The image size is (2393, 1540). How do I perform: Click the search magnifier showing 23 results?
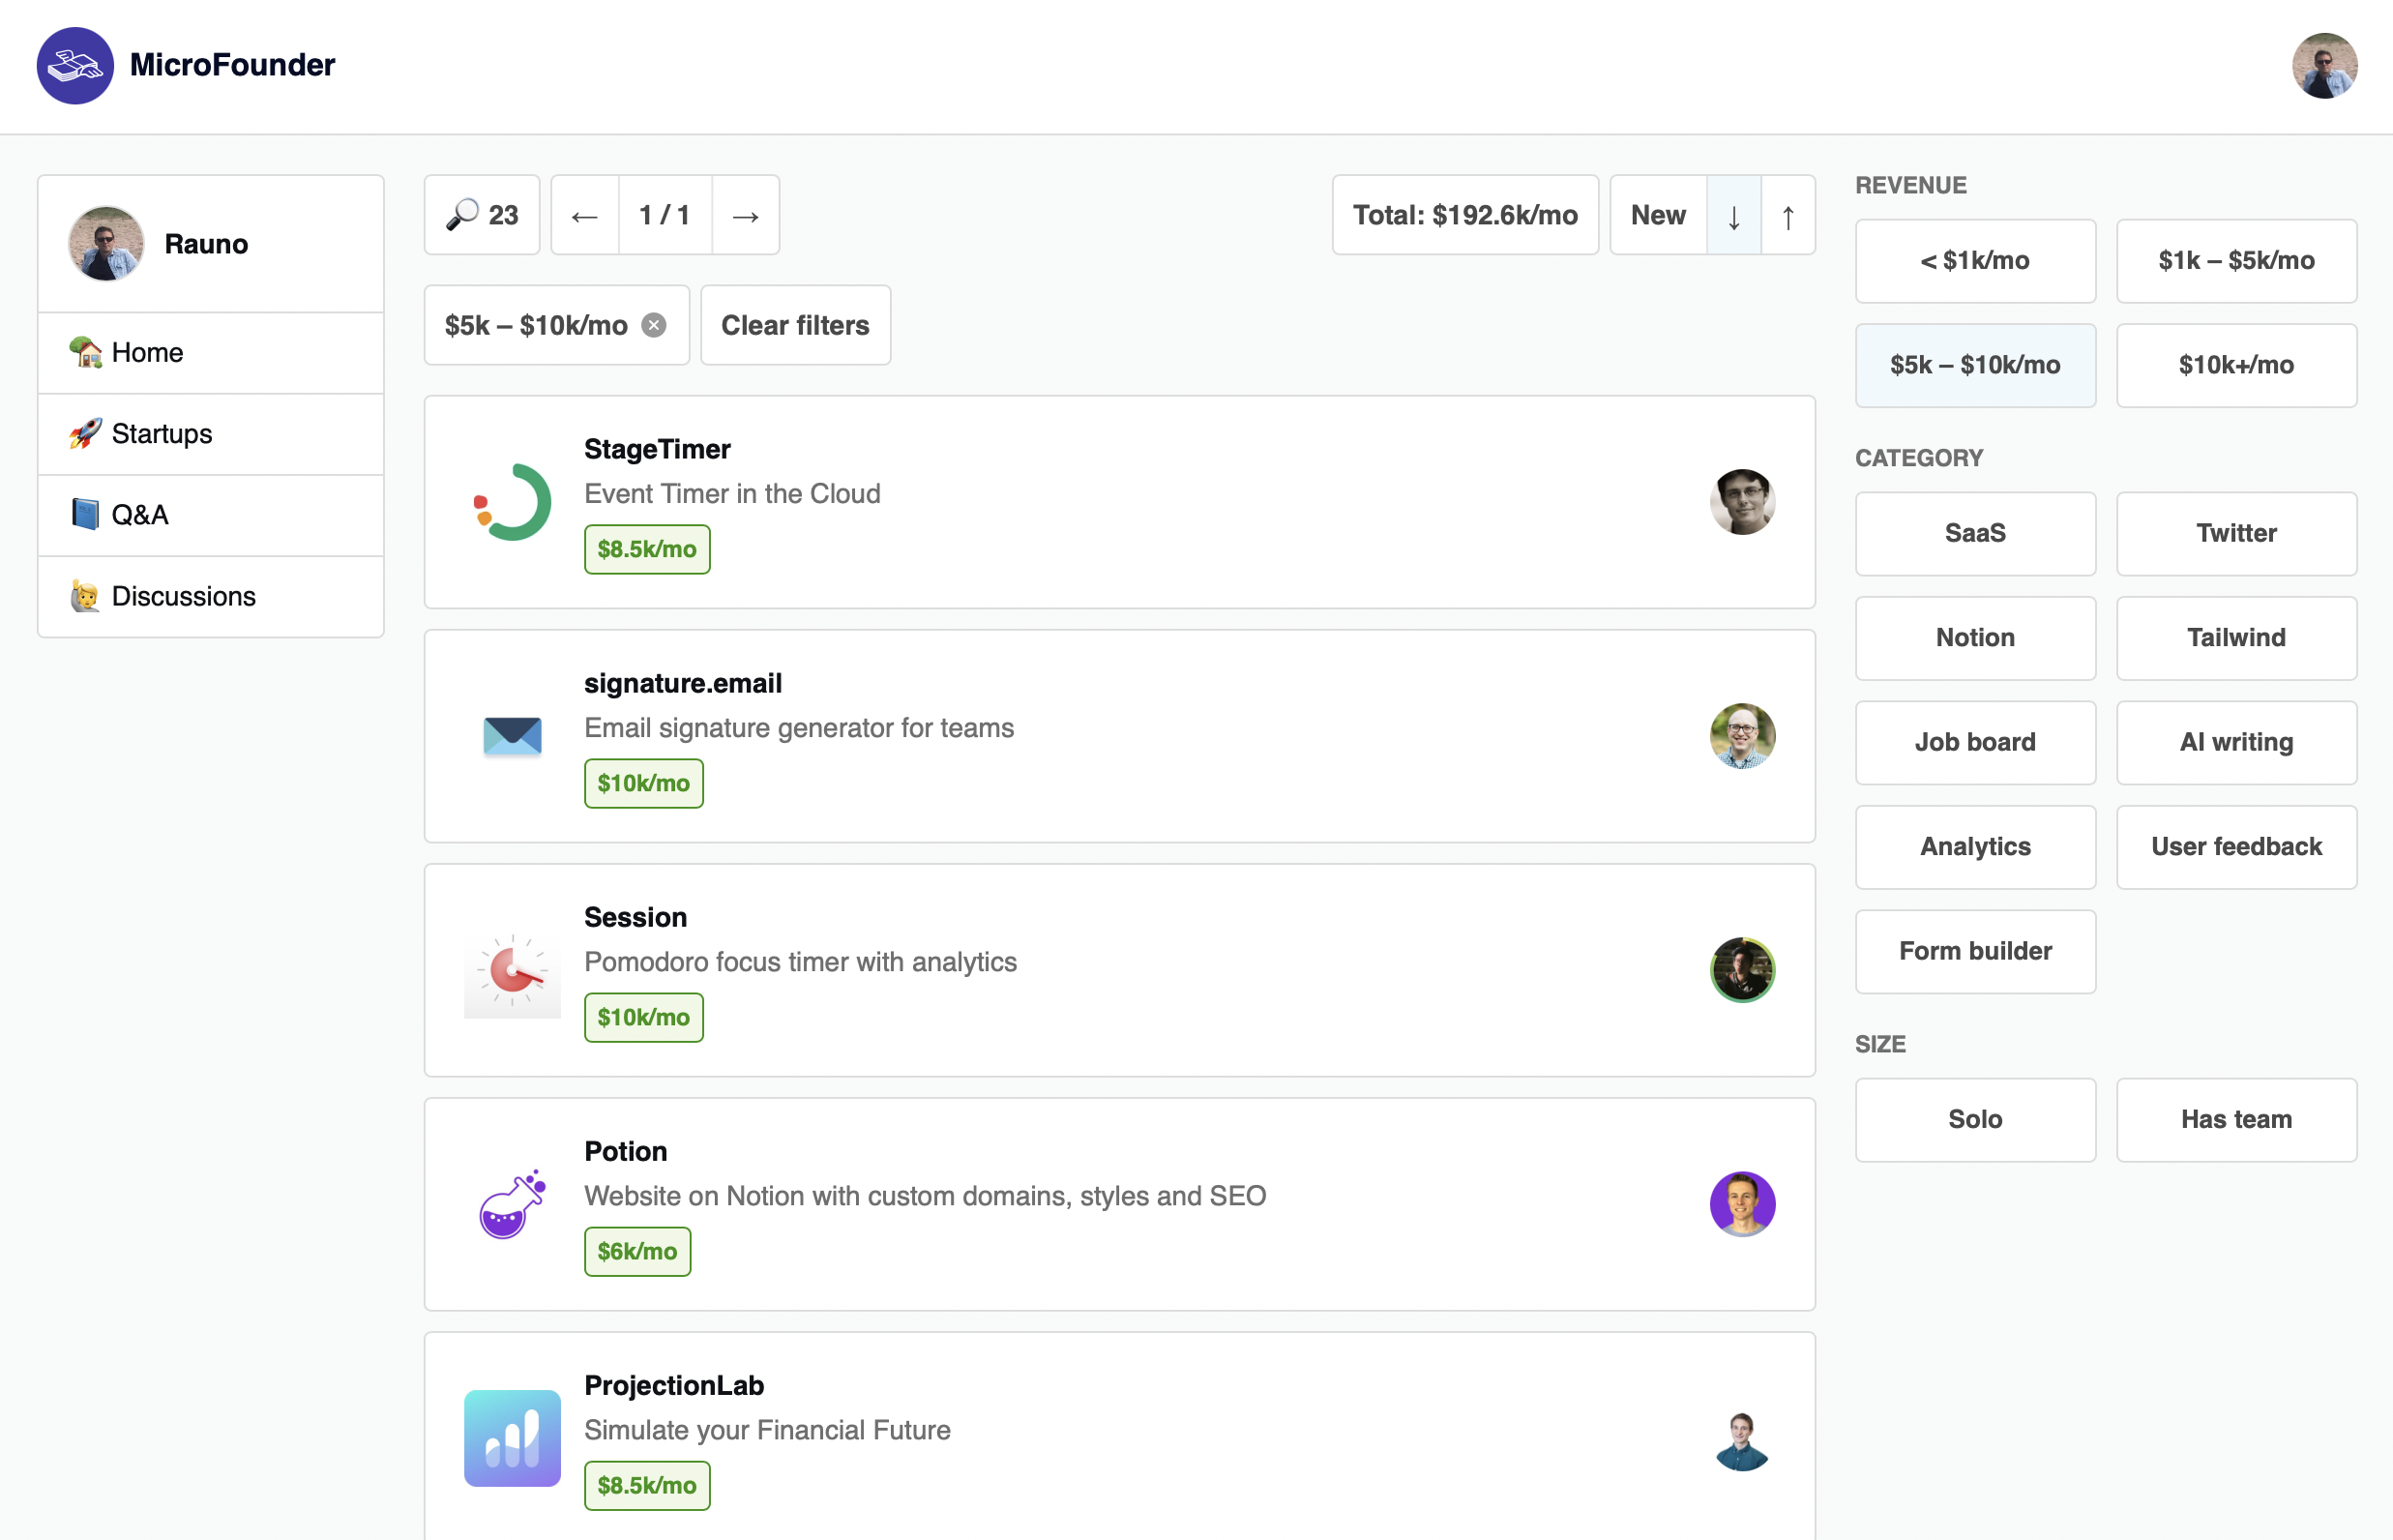[x=482, y=215]
